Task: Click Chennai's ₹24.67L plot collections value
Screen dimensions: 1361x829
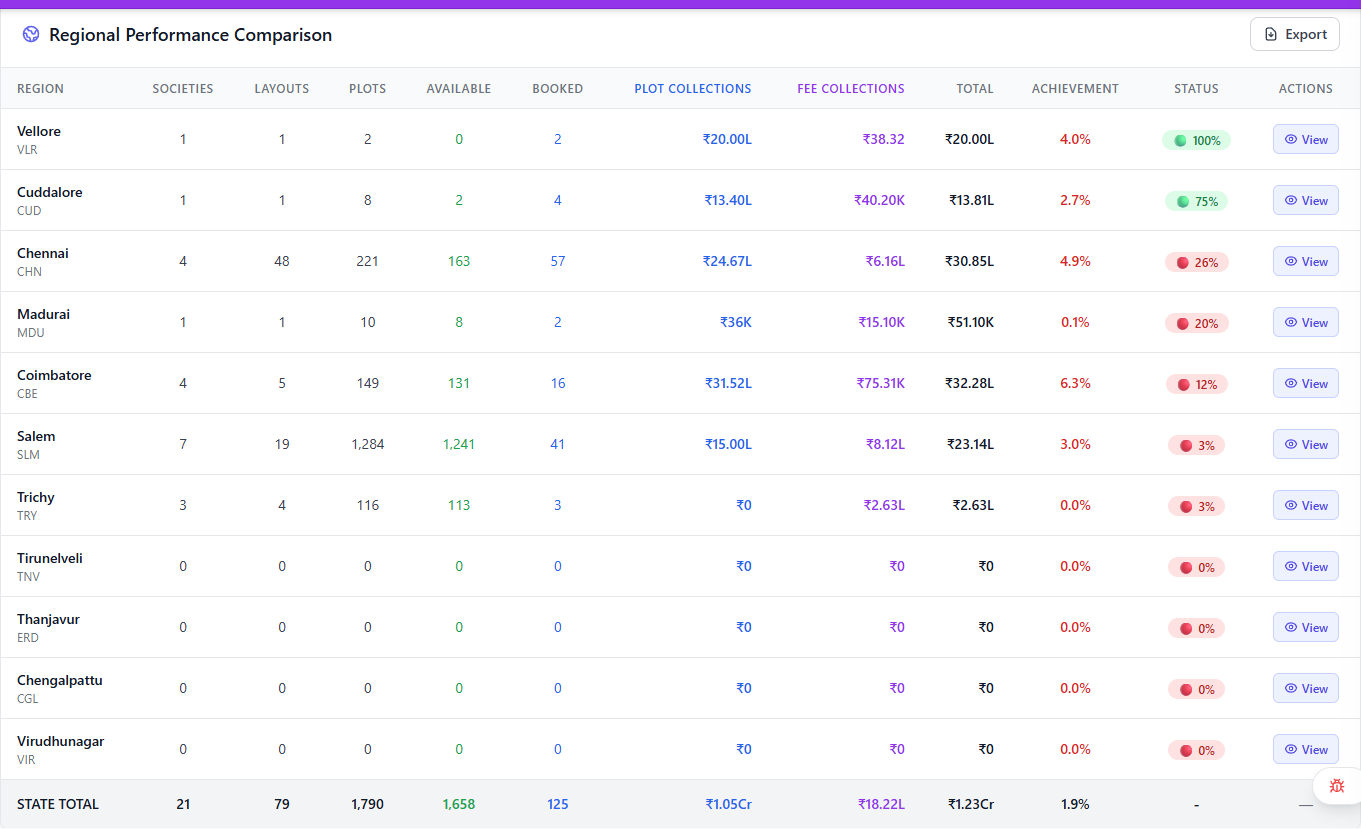Action: click(x=727, y=262)
